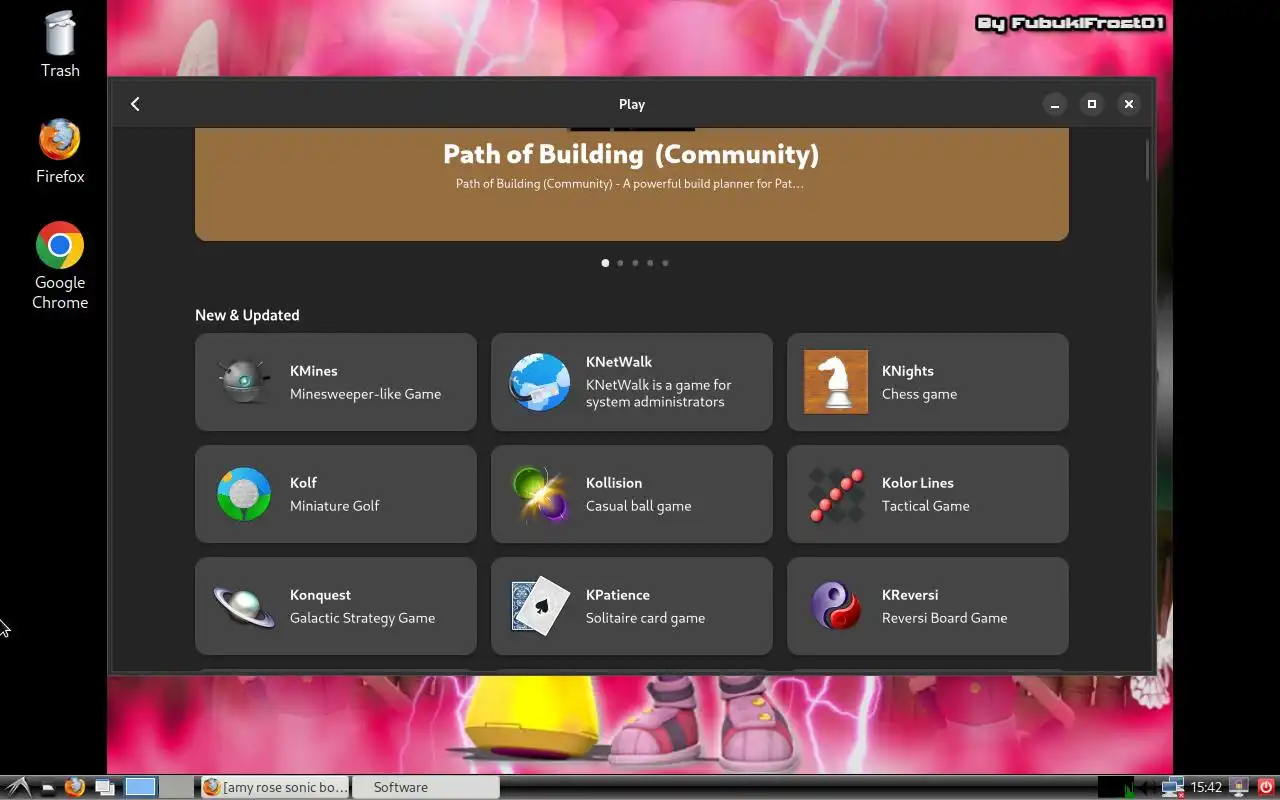Maximize the Software window
The height and width of the screenshot is (800, 1280).
tap(1092, 104)
